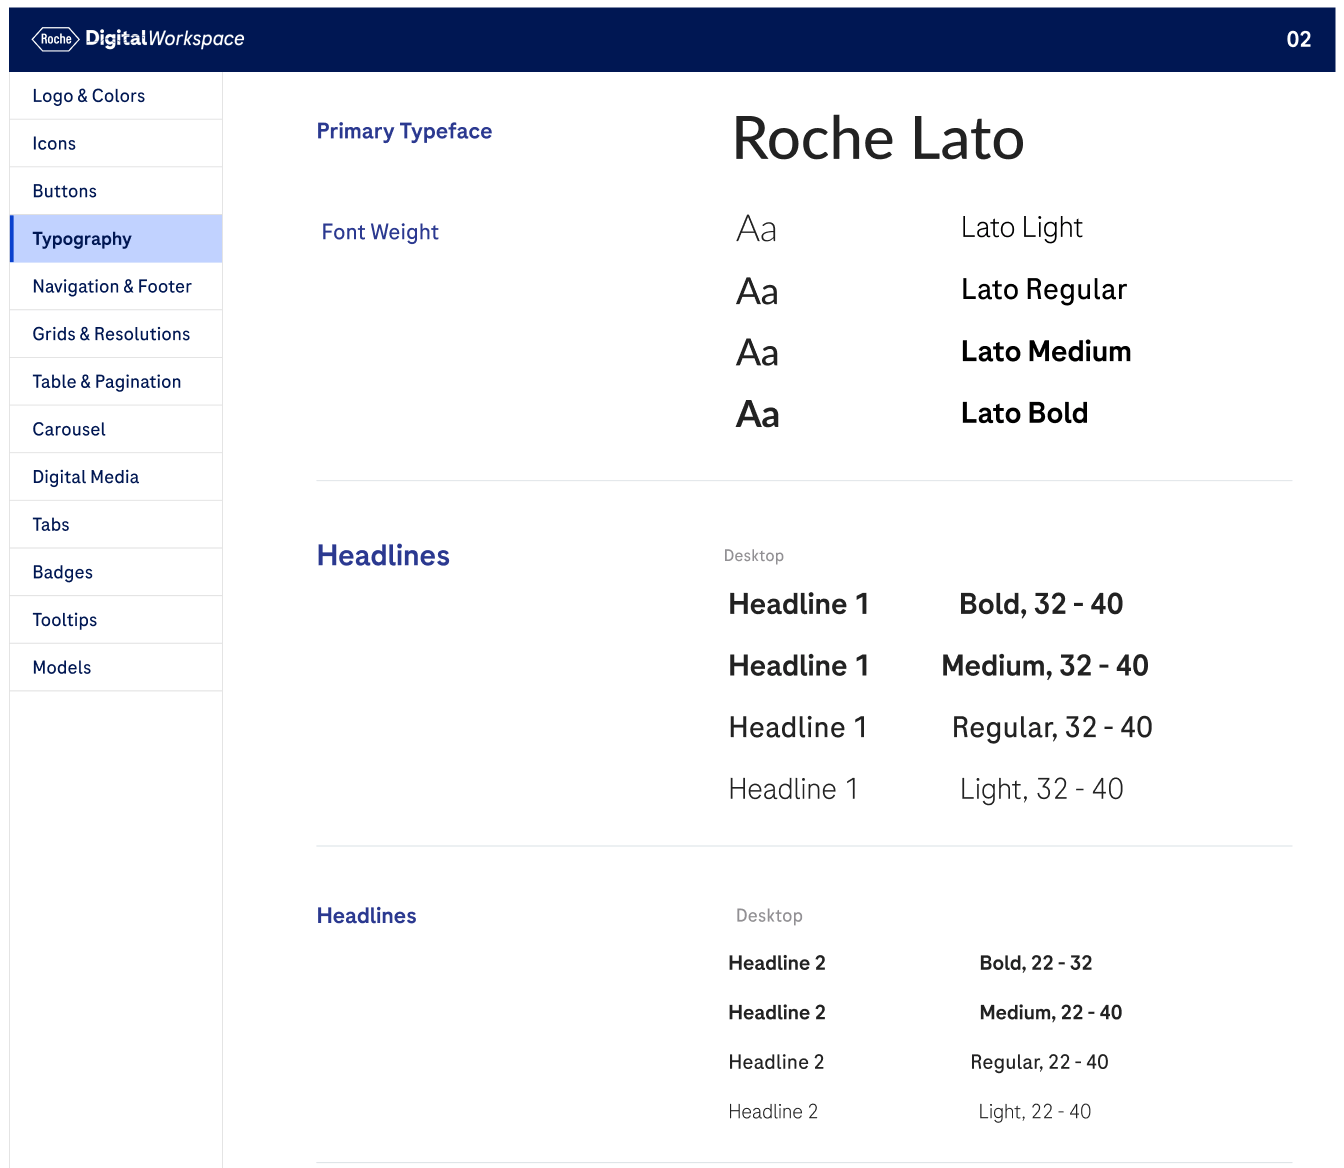Go to Digital Media page
The image size is (1344, 1168).
click(x=86, y=477)
